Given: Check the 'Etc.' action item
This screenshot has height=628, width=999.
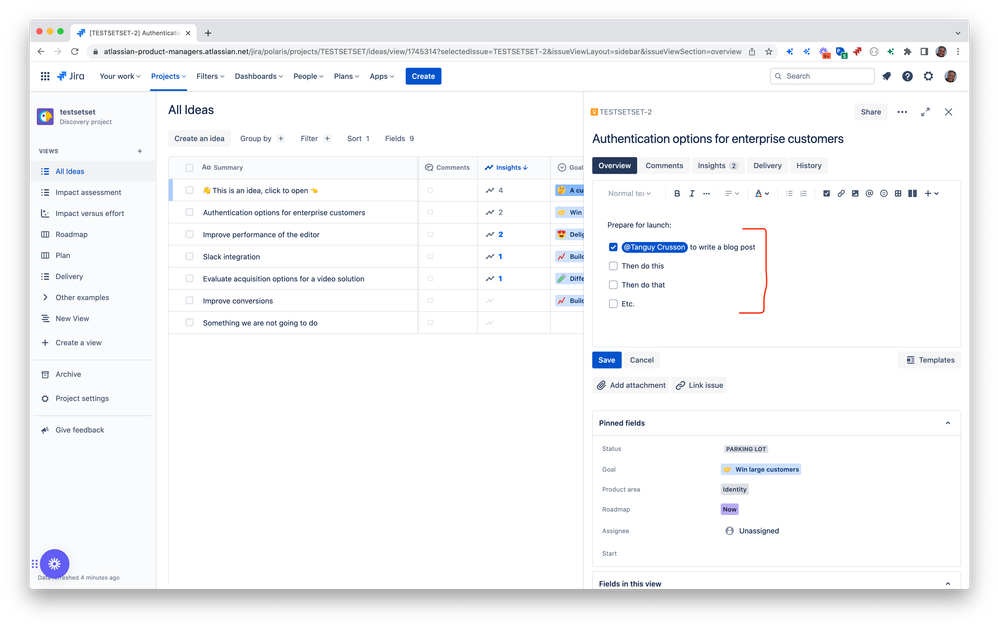Looking at the screenshot, I should 613,304.
